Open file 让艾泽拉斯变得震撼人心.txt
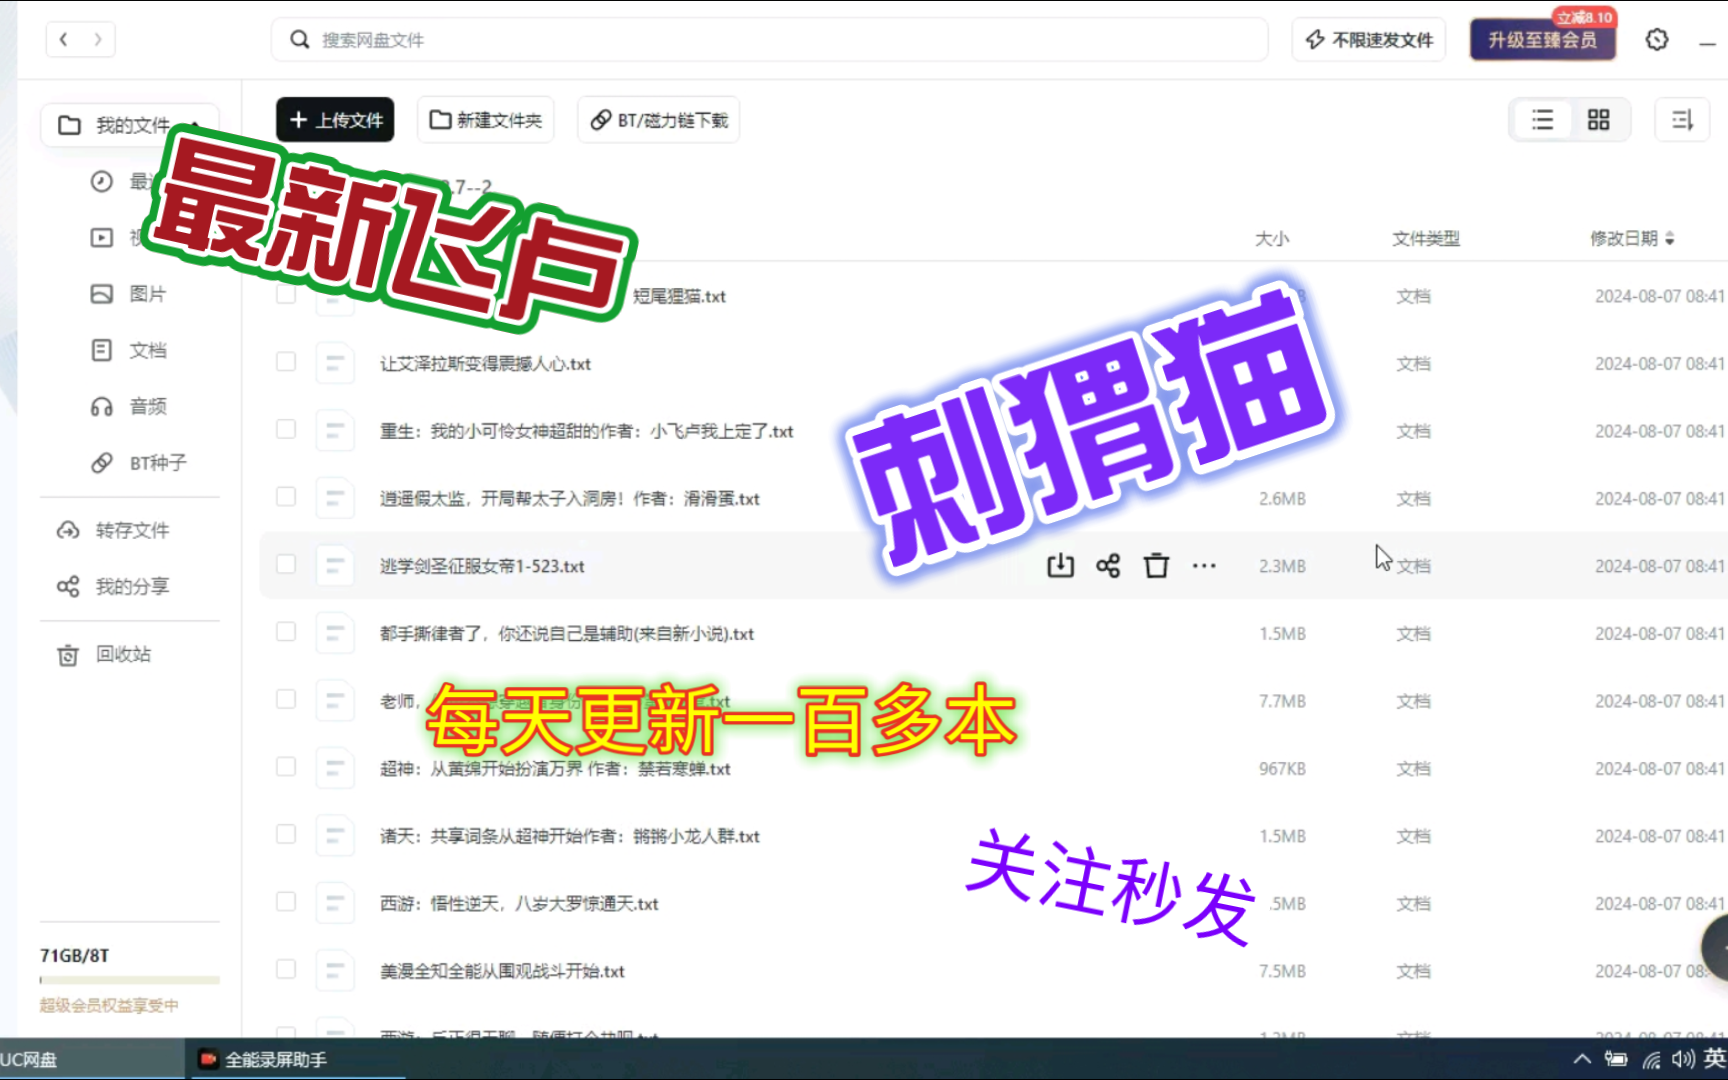The height and width of the screenshot is (1080, 1728). [485, 364]
